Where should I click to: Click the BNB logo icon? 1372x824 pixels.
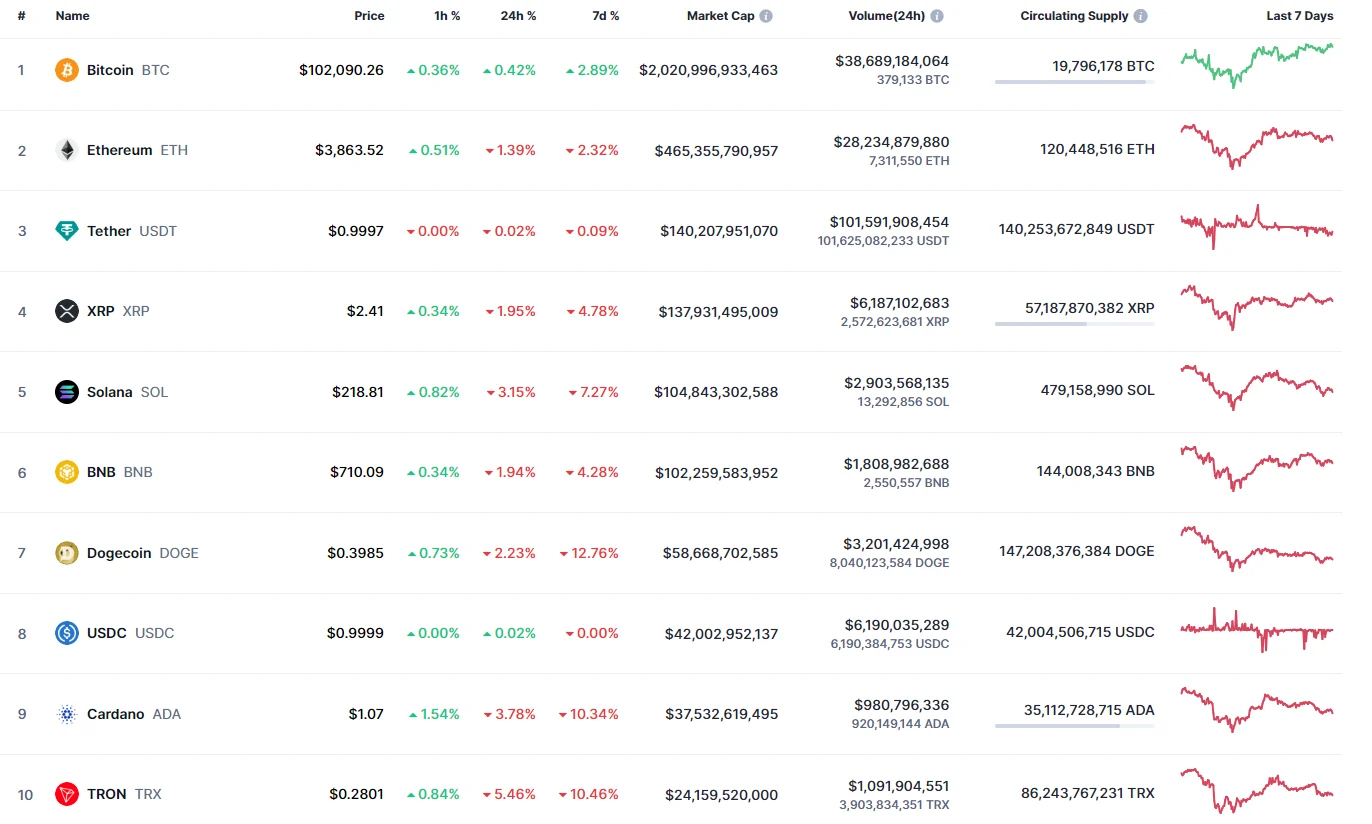point(67,472)
